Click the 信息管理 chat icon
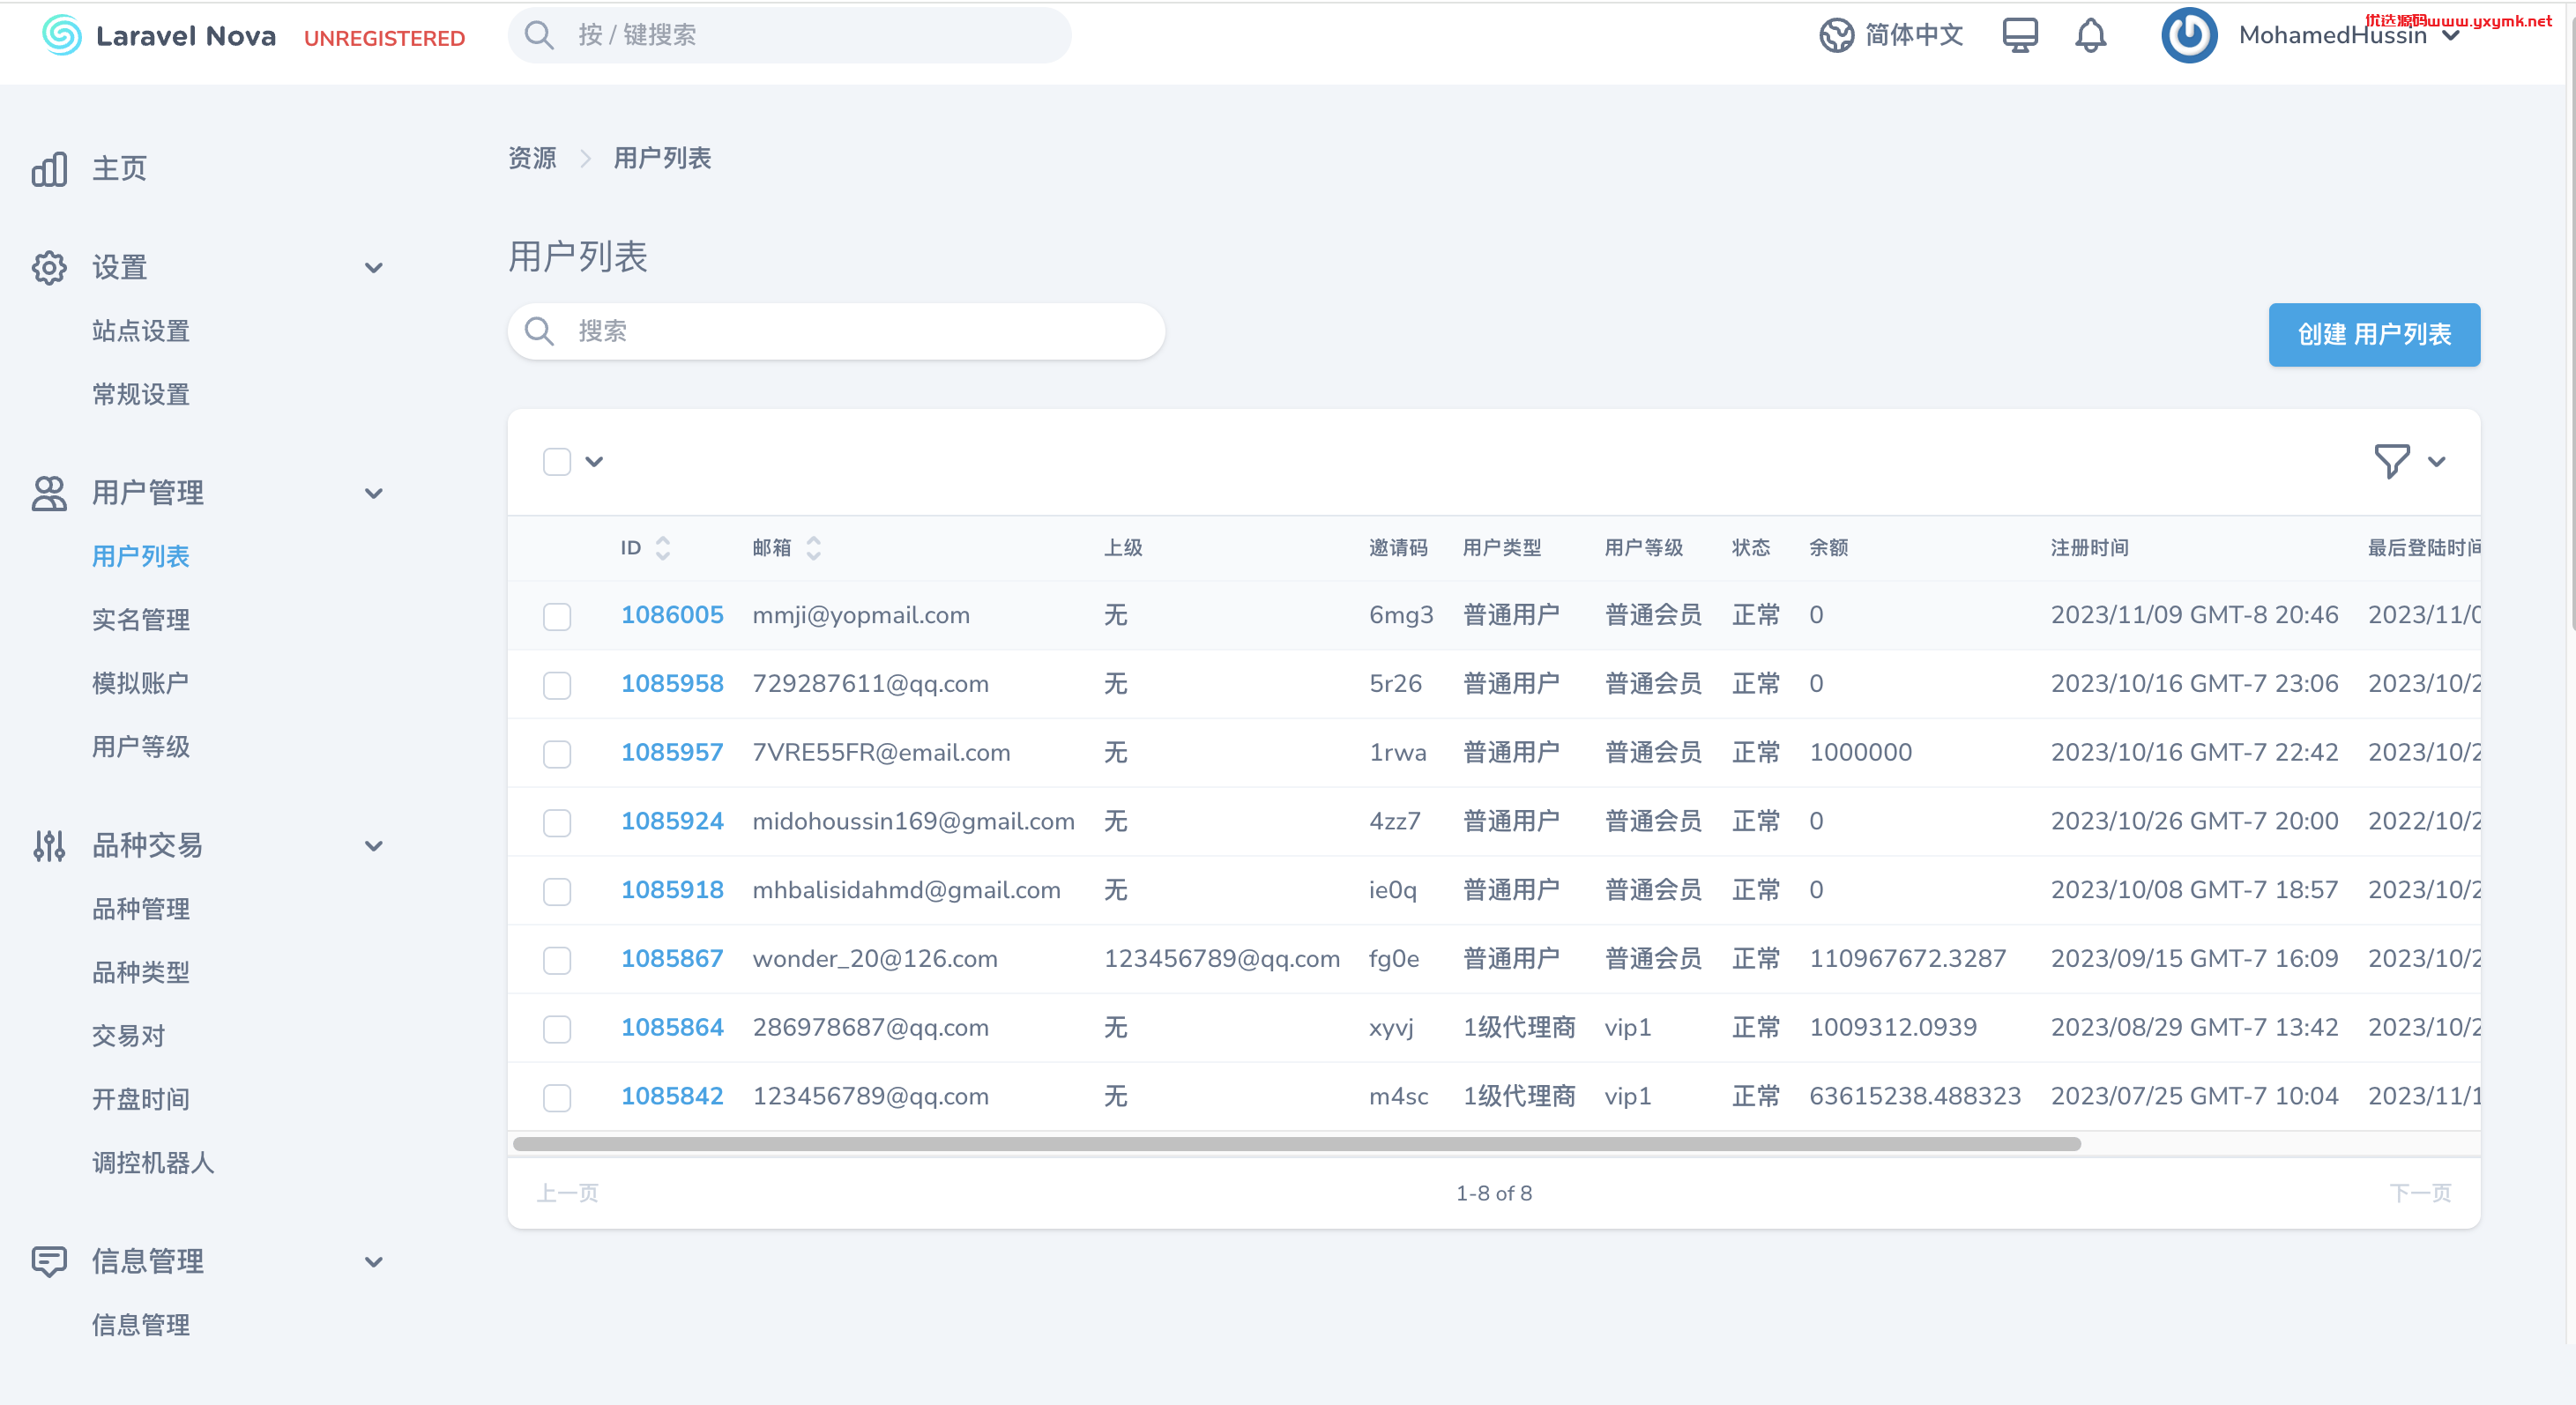2576x1405 pixels. click(x=49, y=1262)
